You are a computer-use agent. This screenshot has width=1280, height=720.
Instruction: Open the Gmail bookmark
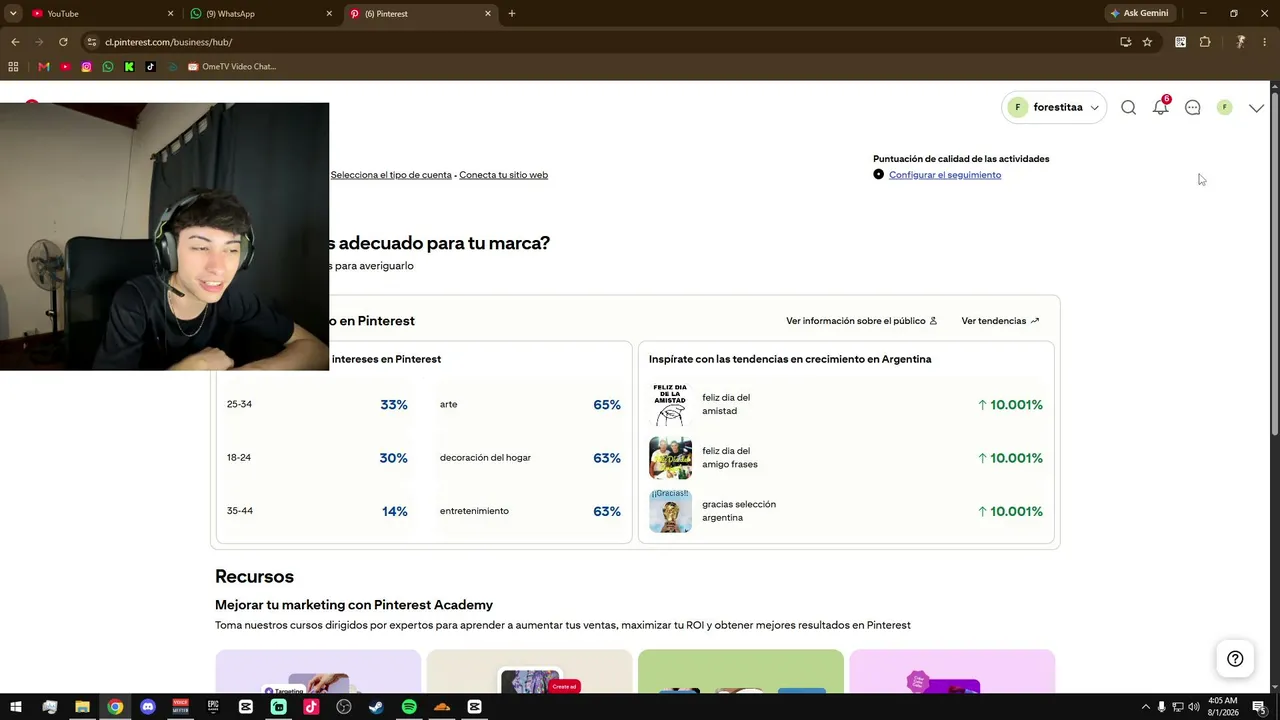click(44, 67)
